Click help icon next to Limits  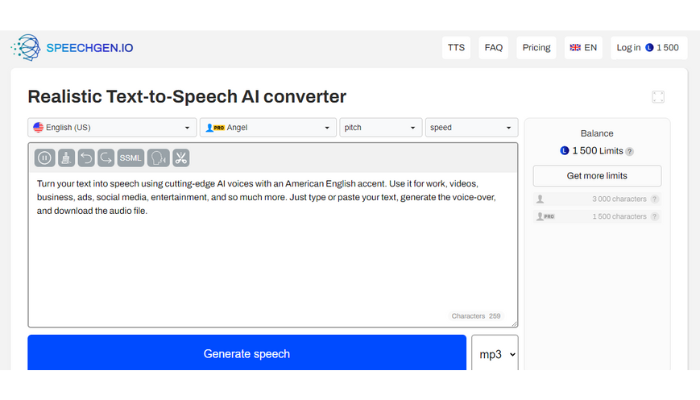pos(629,151)
